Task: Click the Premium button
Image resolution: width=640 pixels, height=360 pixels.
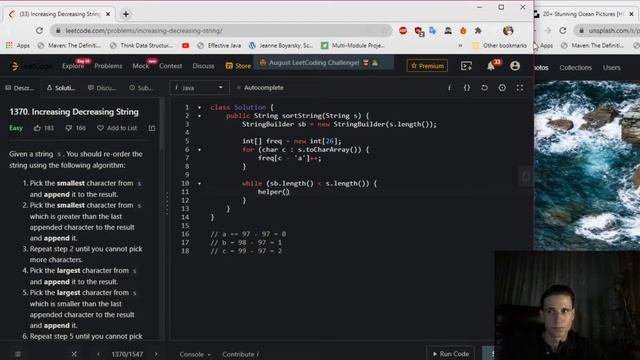Action: 427,66
